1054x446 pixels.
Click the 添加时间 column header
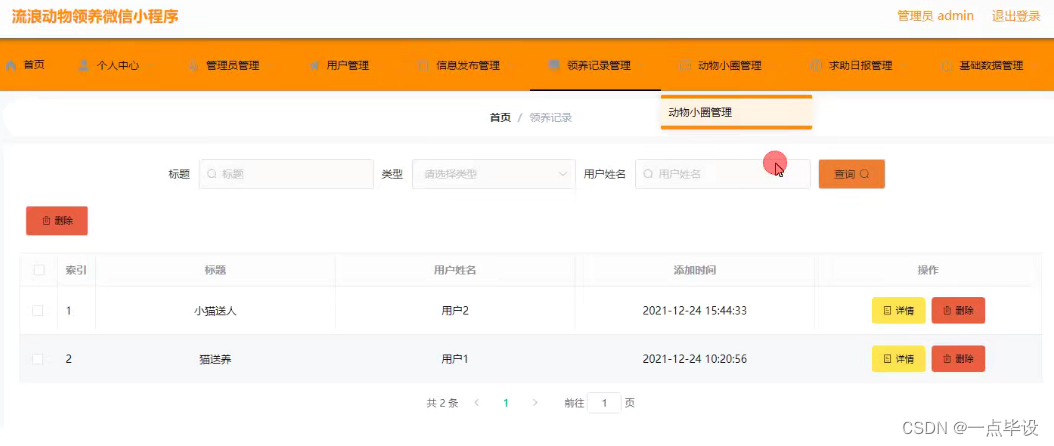(694, 270)
